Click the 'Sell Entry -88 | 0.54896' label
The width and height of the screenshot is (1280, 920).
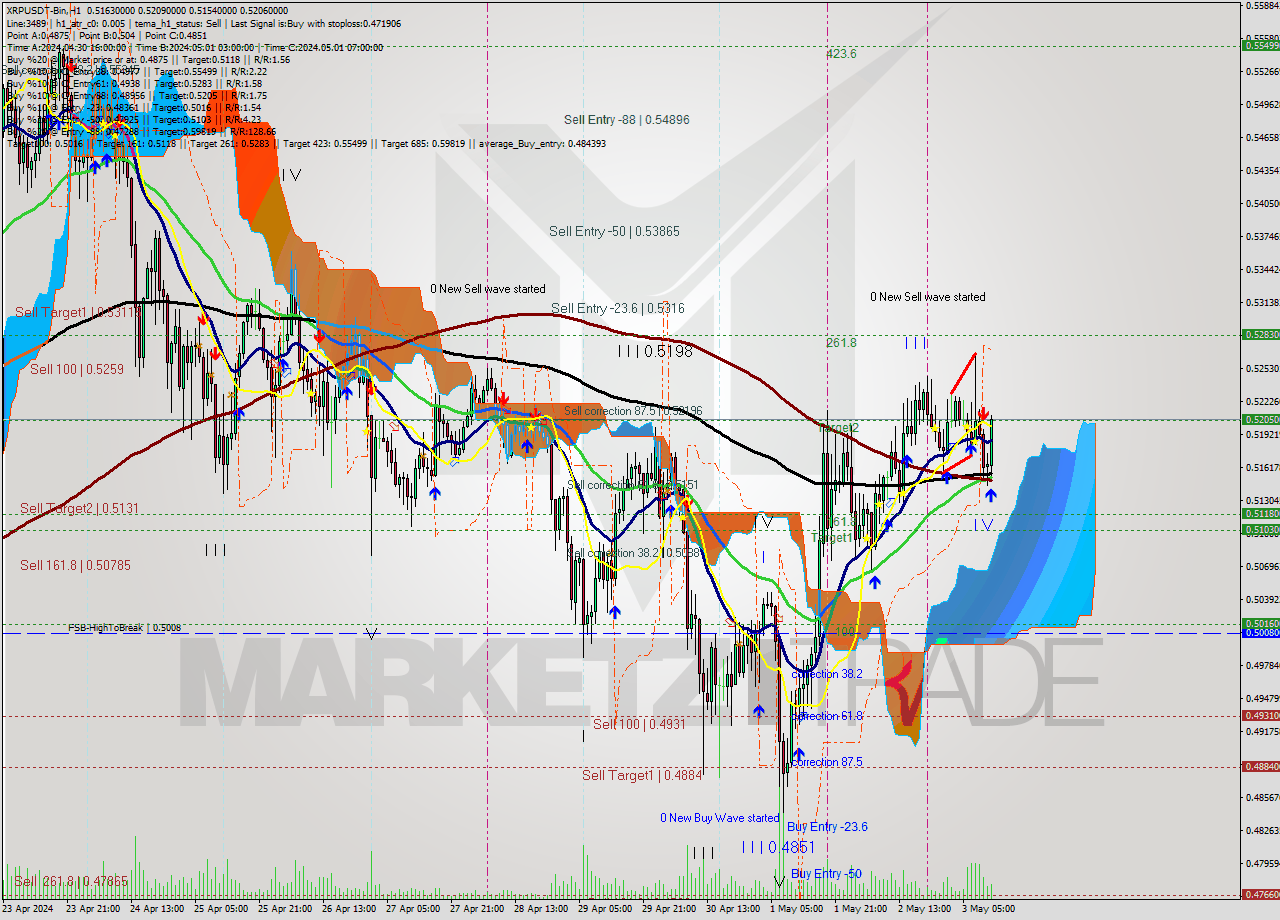tap(626, 120)
